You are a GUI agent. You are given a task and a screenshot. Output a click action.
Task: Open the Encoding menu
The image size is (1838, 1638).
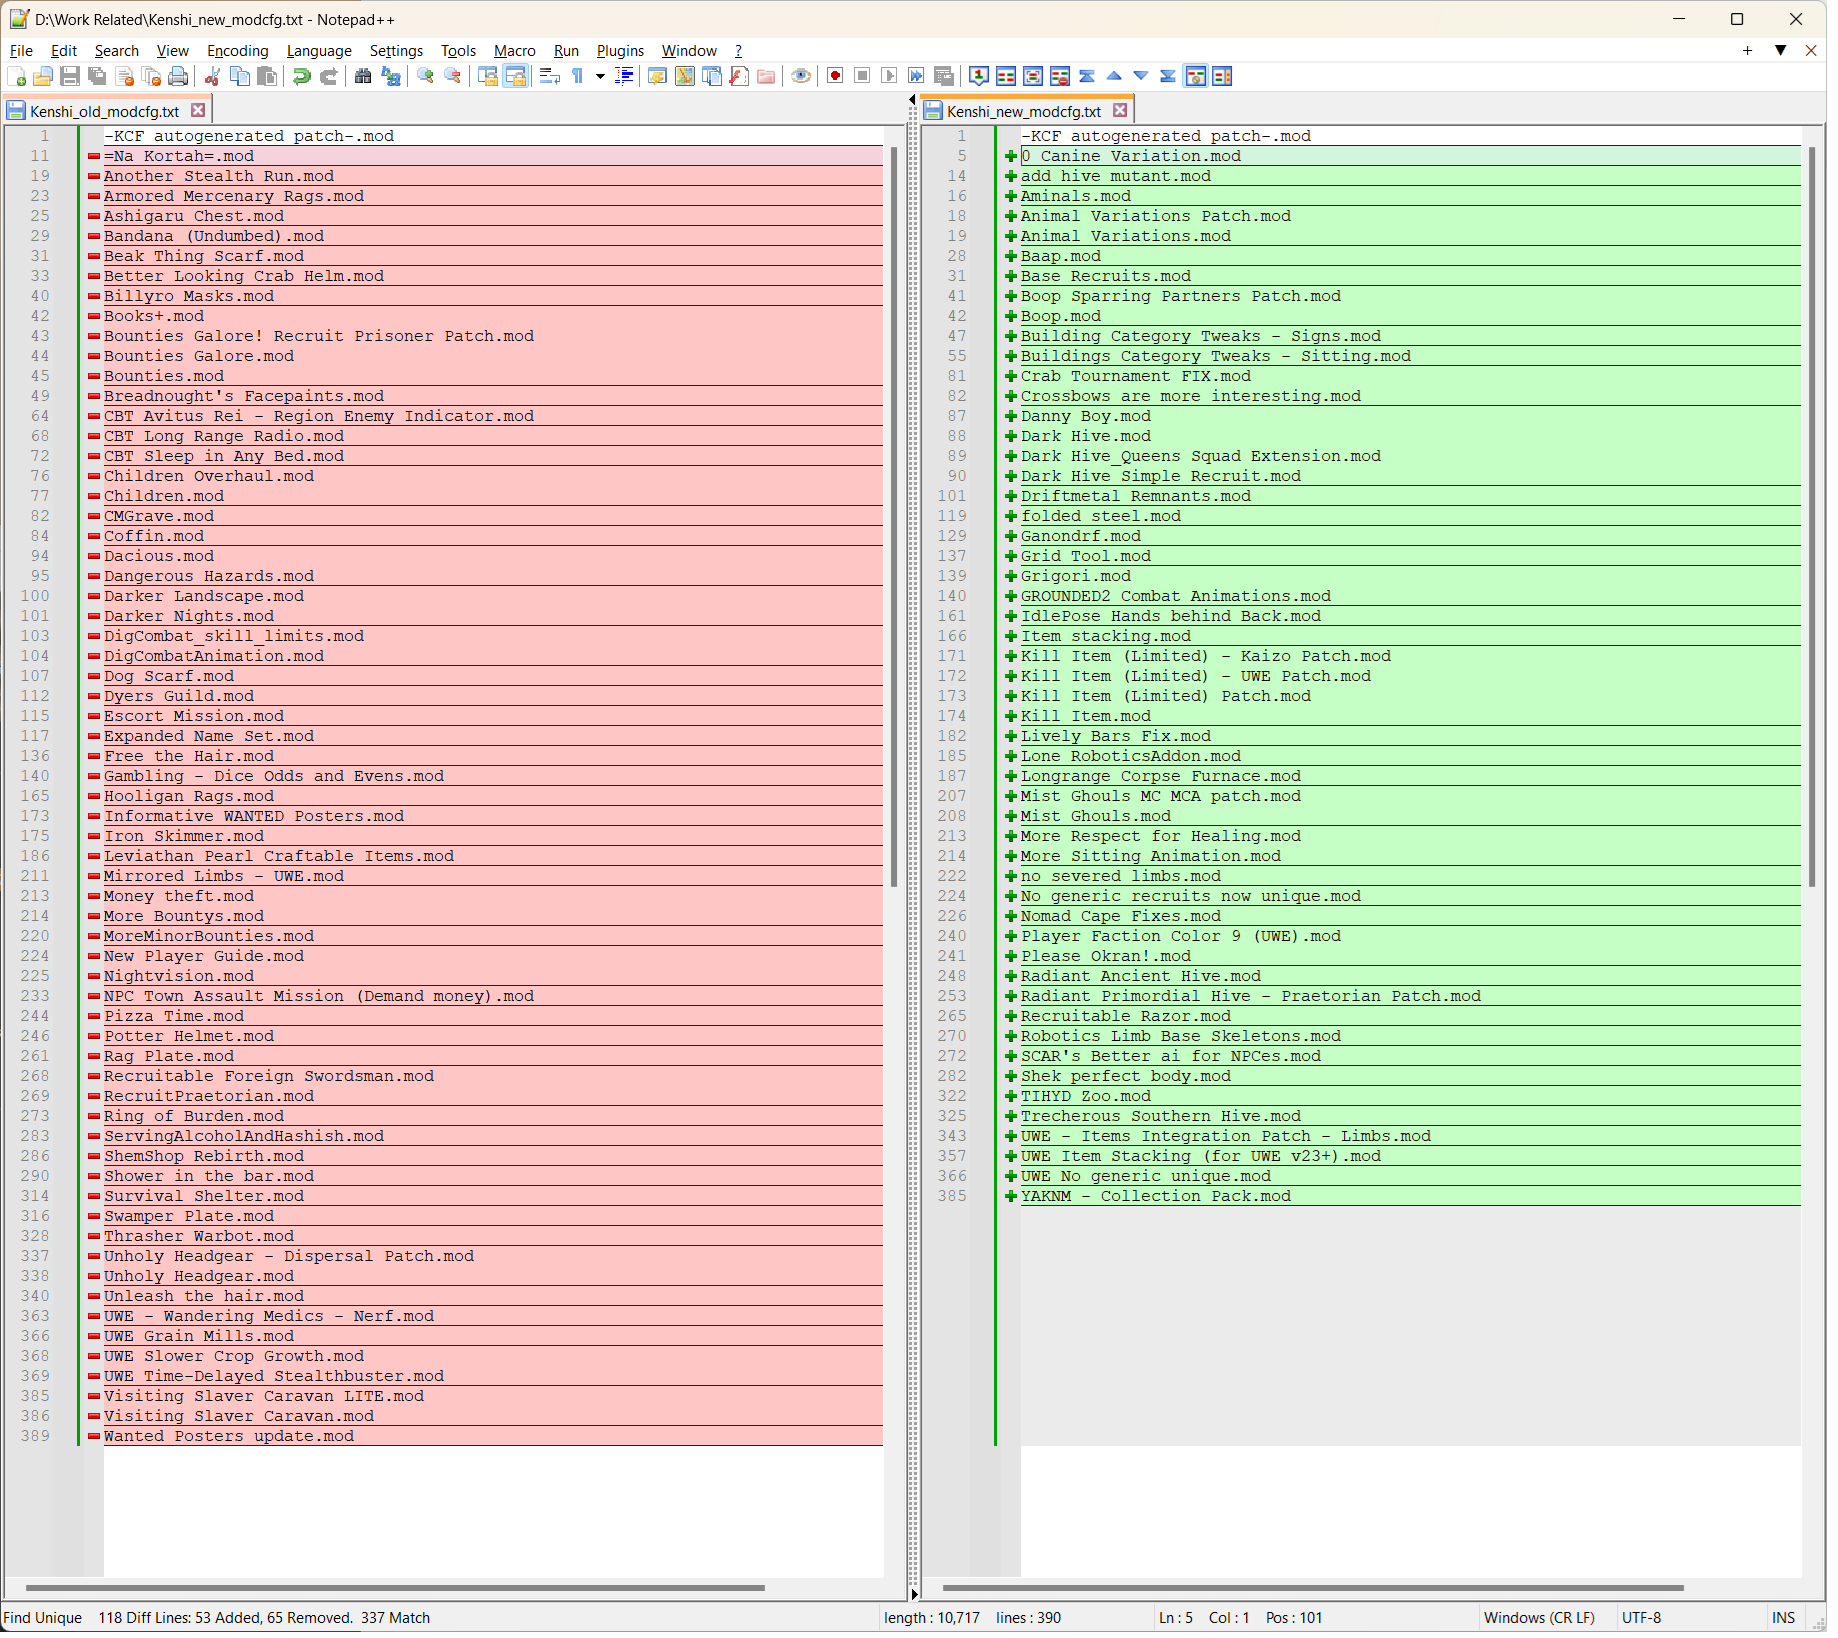[238, 51]
